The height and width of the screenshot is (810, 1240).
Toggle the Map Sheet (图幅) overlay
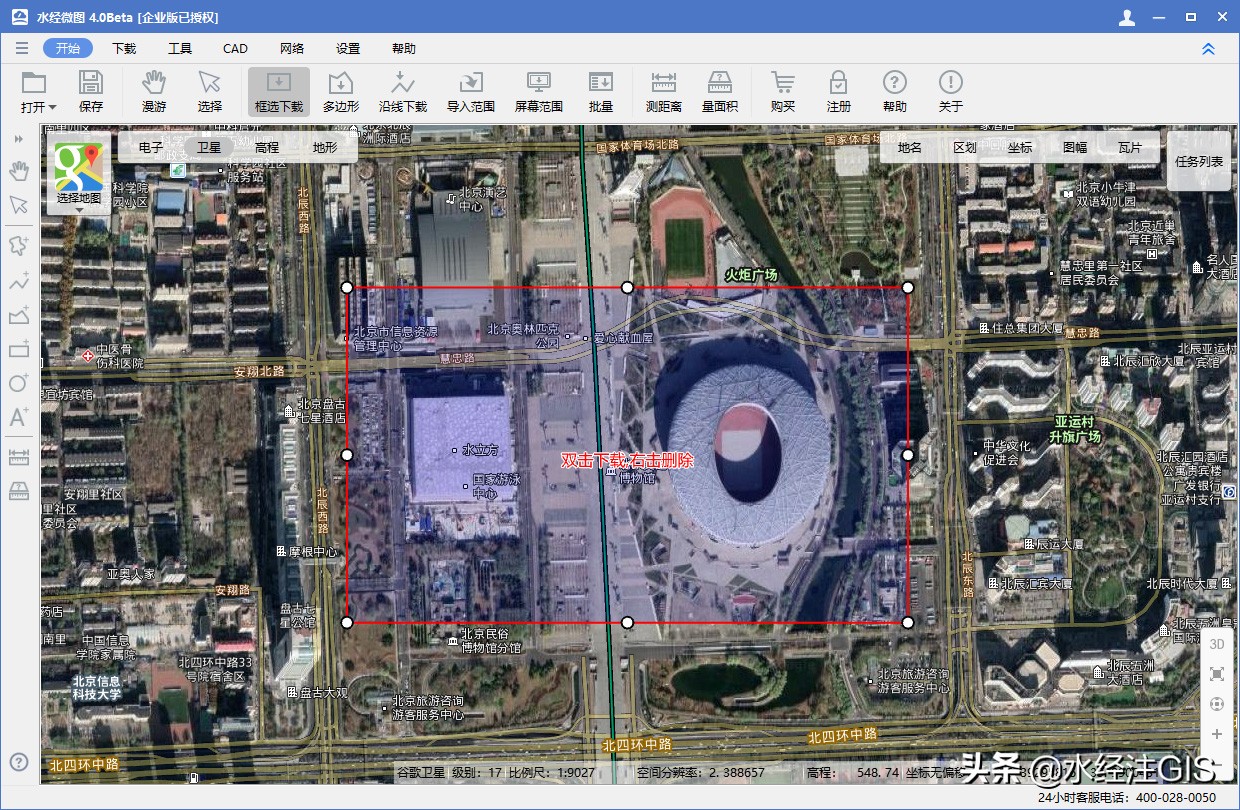pos(1075,147)
